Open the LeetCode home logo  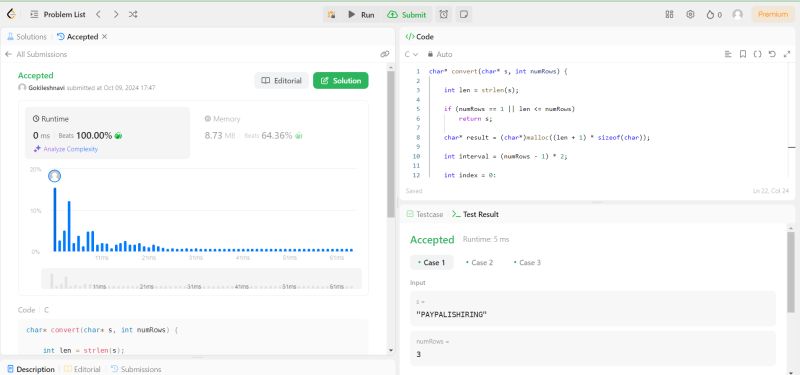[x=11, y=14]
